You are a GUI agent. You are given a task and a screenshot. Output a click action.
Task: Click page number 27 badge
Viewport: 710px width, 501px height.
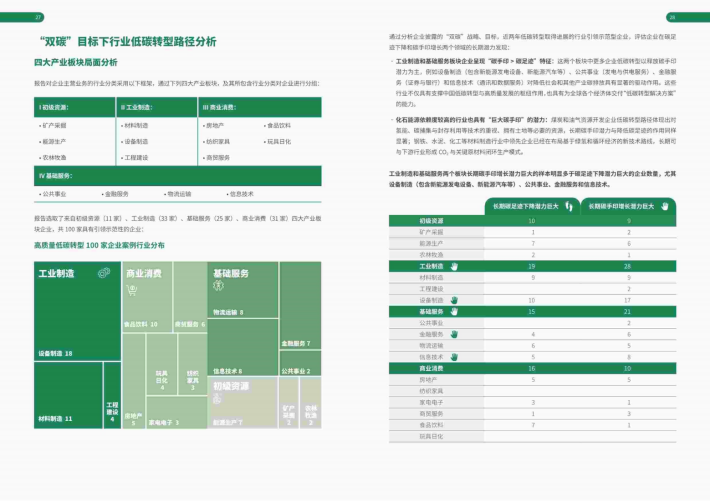(39, 17)
